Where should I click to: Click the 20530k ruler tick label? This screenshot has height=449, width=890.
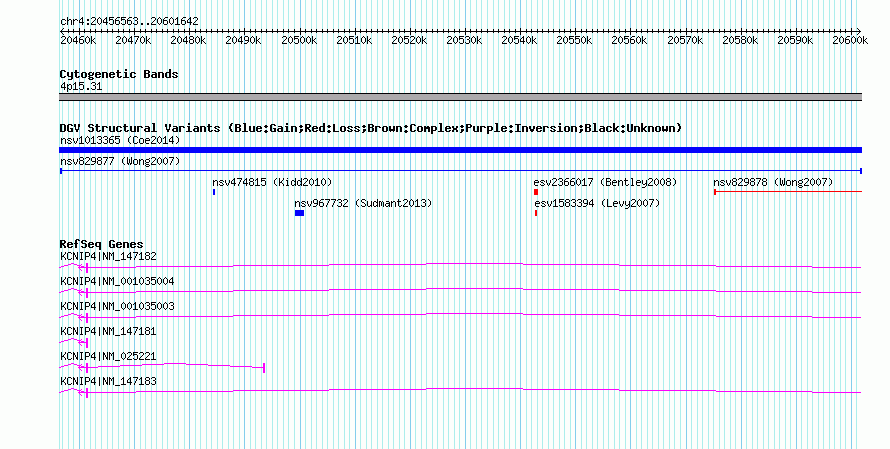464,40
